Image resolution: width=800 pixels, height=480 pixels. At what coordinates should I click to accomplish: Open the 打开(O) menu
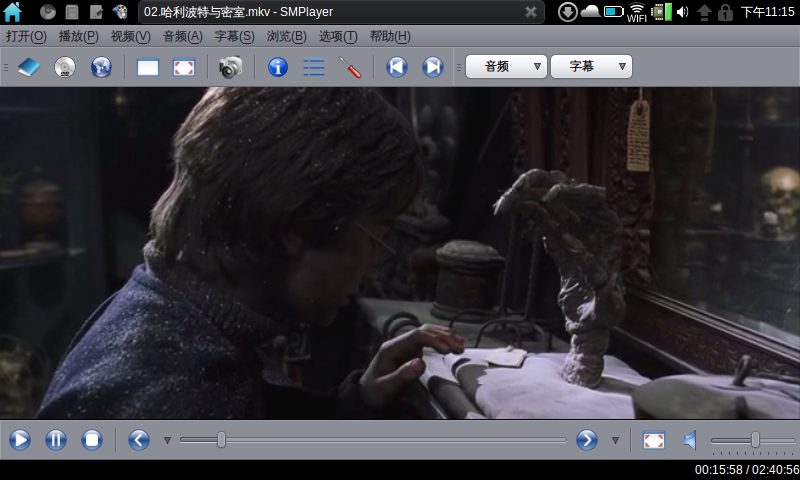26,36
